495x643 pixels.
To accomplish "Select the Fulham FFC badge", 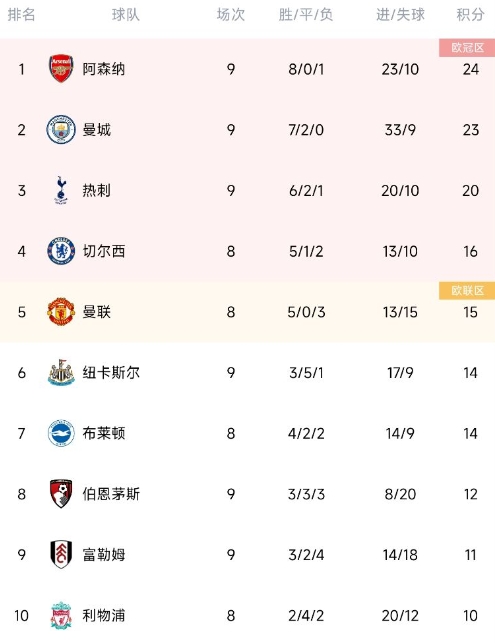I will point(61,554).
